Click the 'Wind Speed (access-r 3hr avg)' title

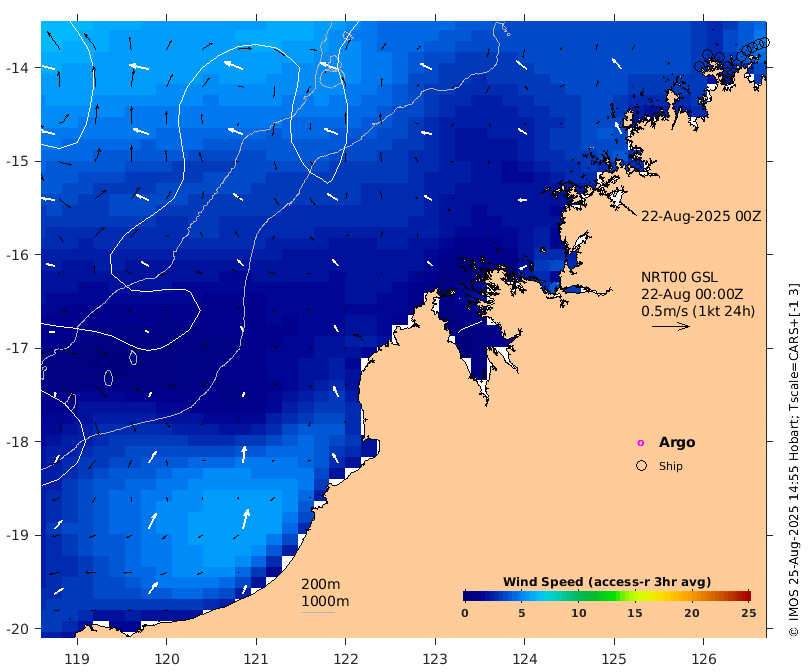(x=607, y=582)
